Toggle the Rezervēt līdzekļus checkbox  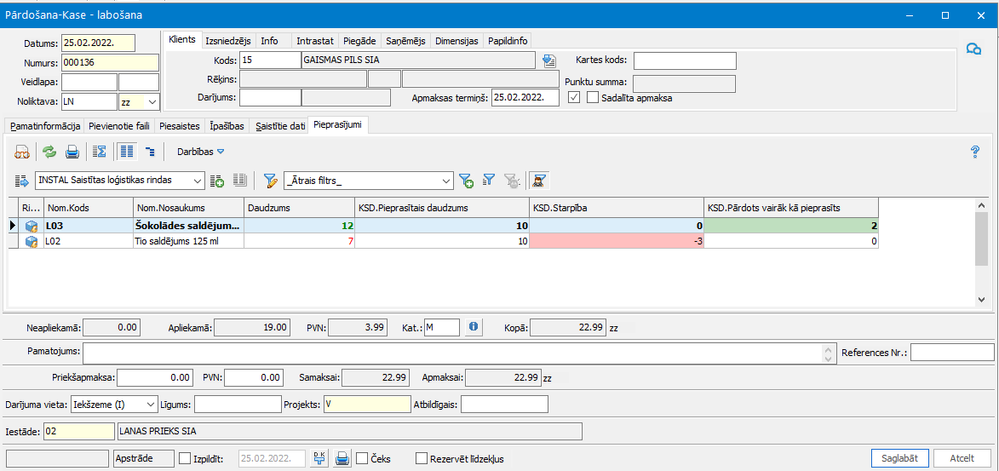pyautogui.click(x=421, y=458)
